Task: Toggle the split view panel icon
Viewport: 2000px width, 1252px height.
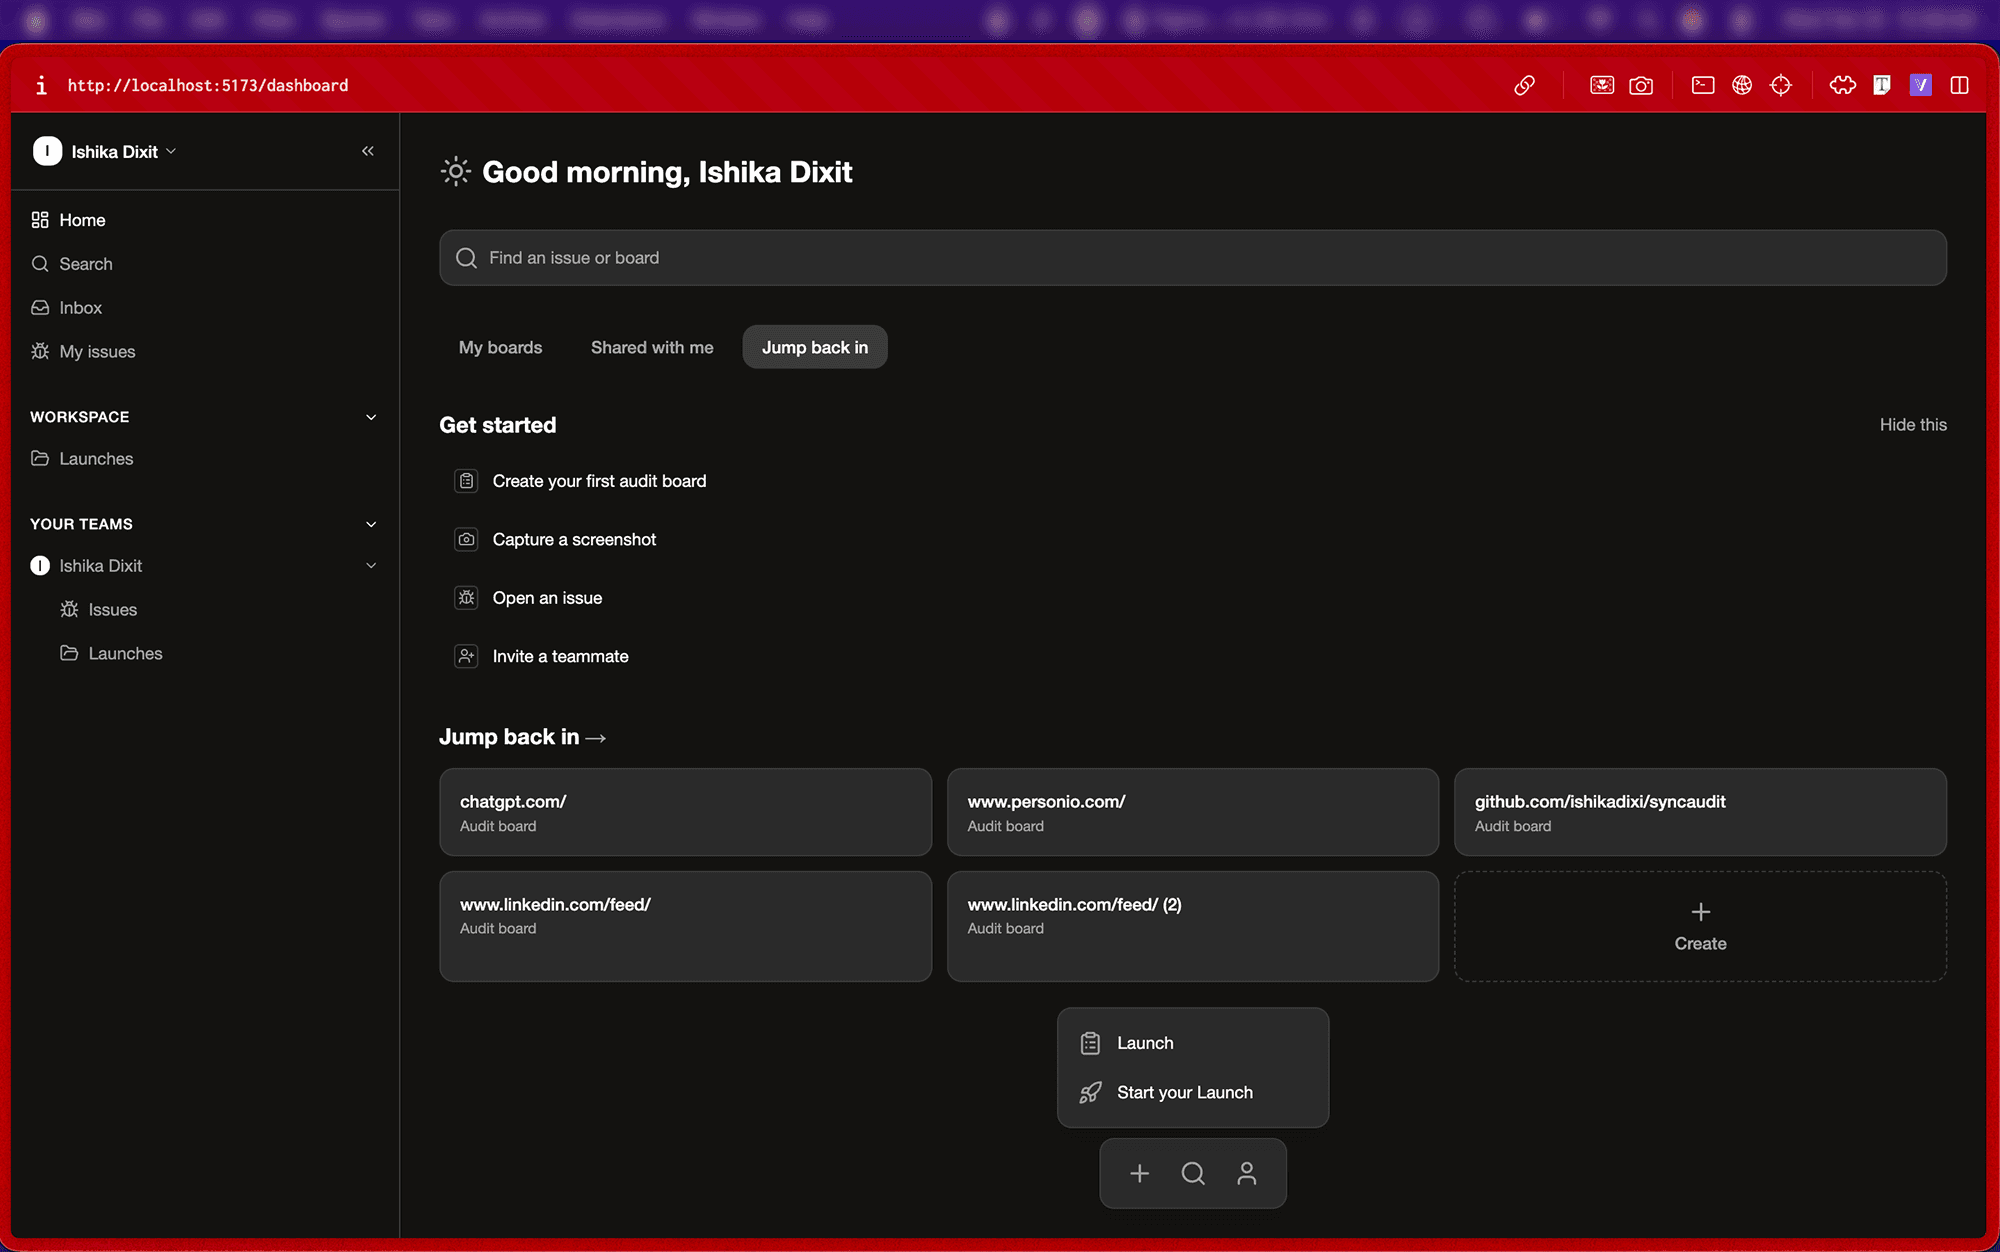Action: 1959,85
